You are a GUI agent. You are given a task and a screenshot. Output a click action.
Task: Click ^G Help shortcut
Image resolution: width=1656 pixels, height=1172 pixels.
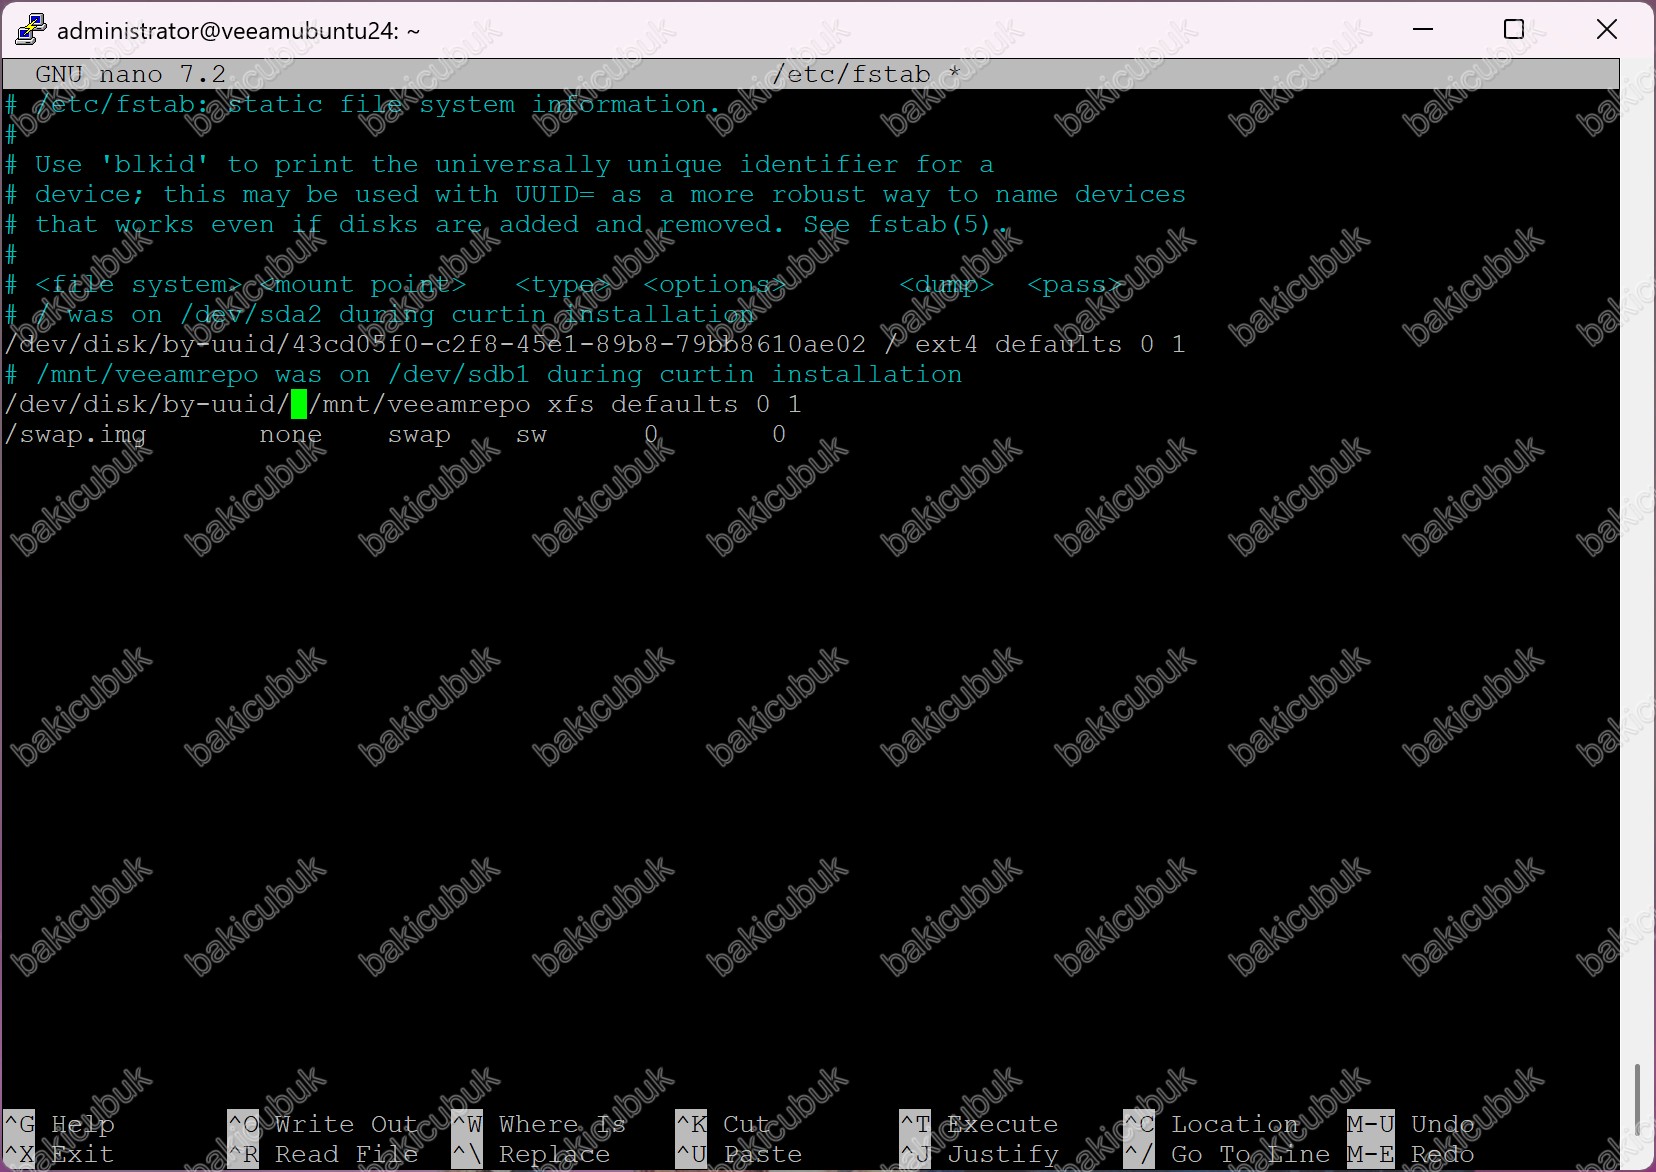pos(59,1124)
